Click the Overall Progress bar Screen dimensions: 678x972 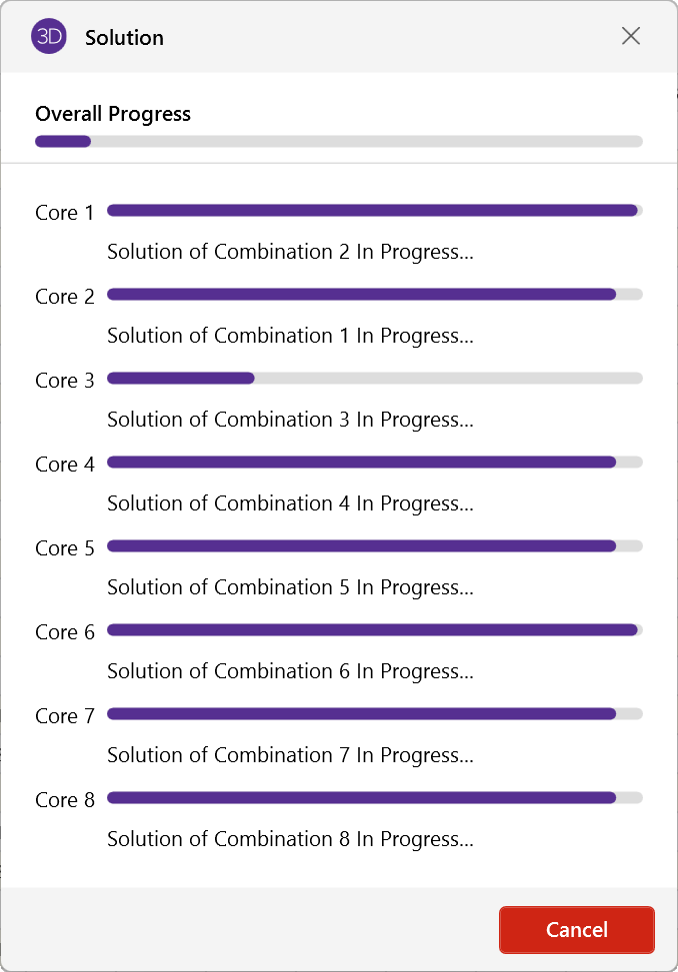[338, 141]
